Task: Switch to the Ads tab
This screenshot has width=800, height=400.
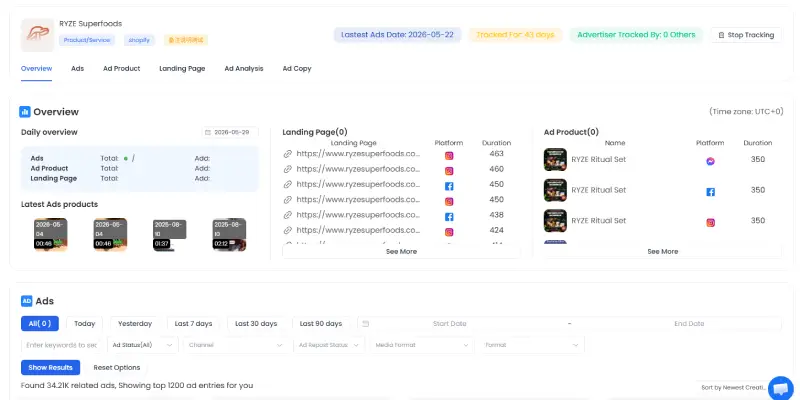Action: coord(78,68)
